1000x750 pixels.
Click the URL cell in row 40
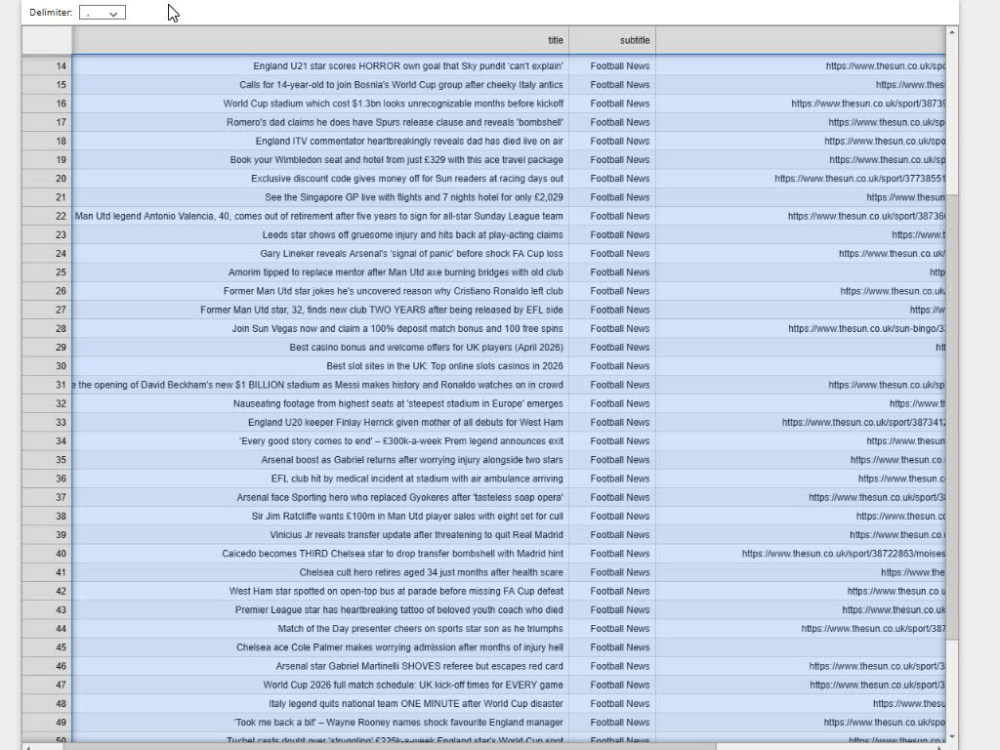[x=800, y=554]
